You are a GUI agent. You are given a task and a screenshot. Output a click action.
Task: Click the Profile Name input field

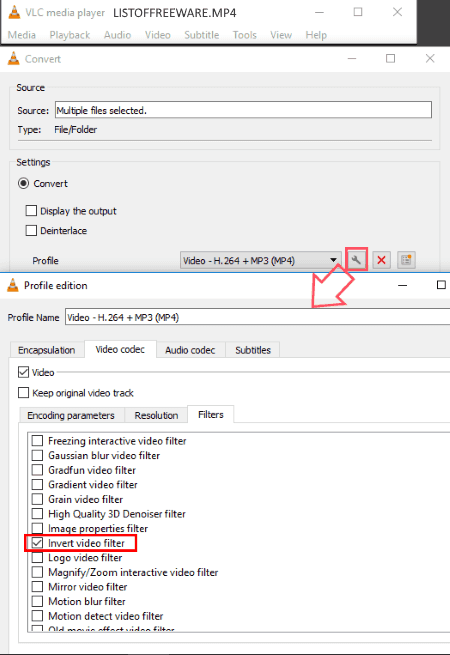(x=257, y=317)
